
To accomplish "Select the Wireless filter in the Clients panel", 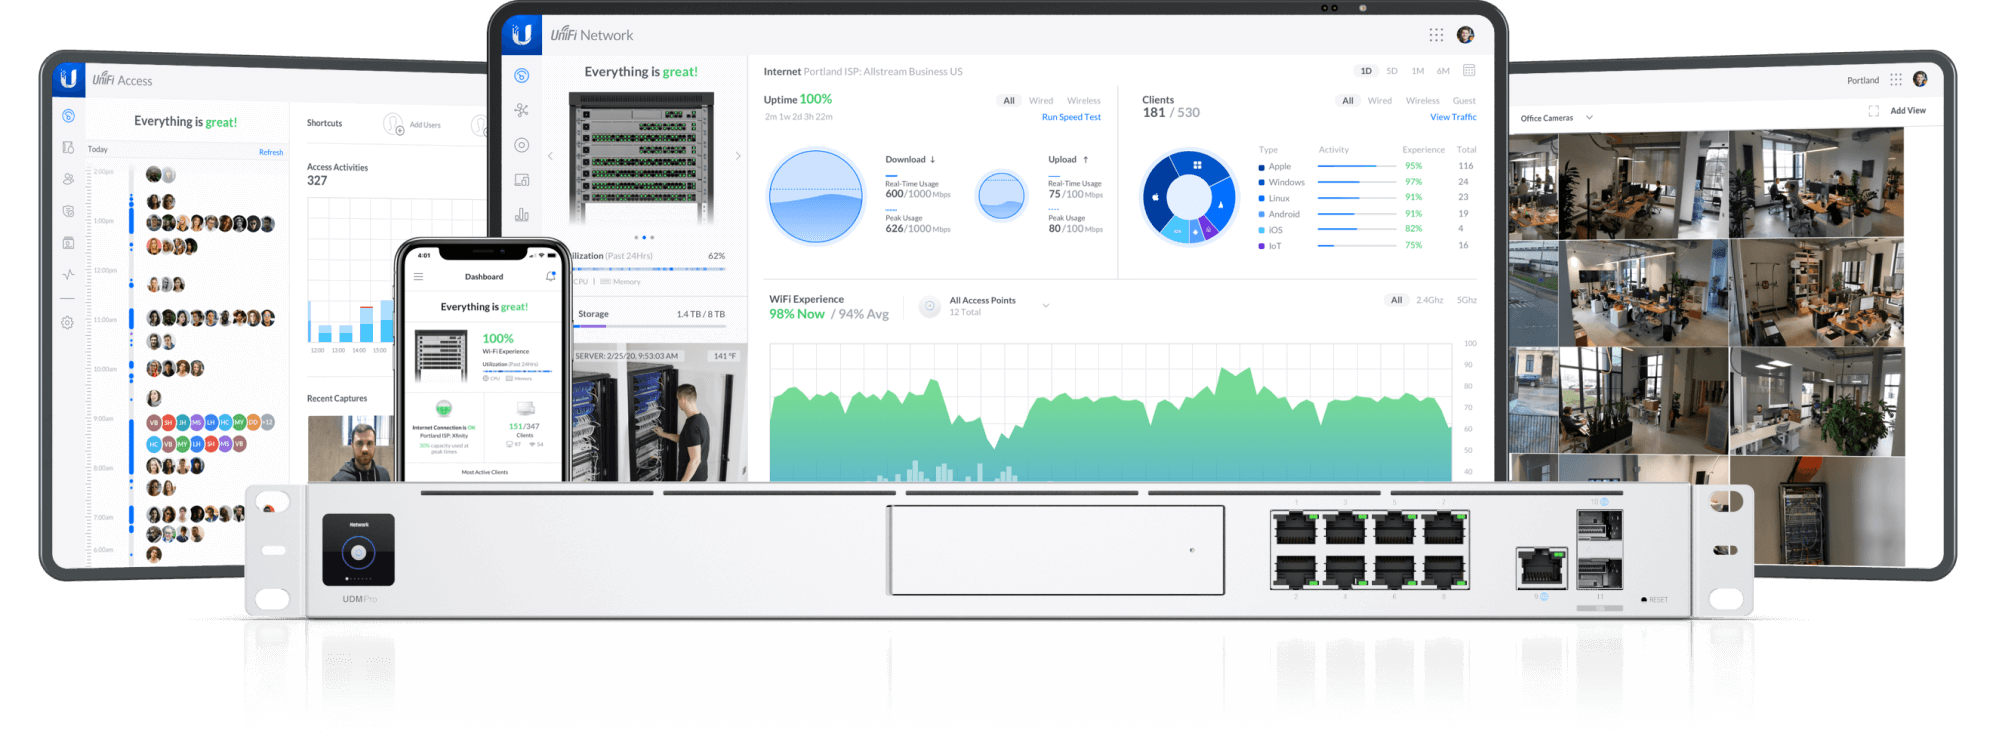I will click(x=1422, y=101).
